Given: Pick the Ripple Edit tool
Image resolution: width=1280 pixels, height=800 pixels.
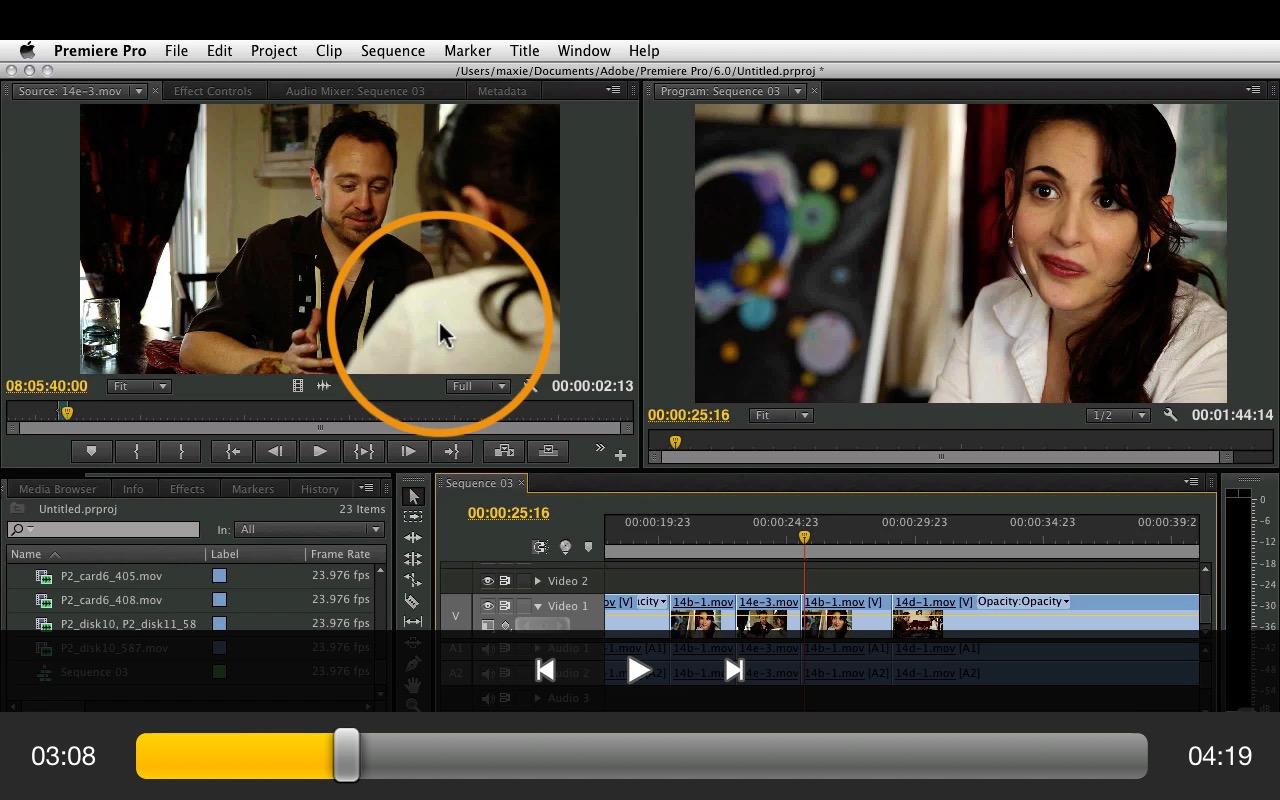Looking at the screenshot, I should click(x=413, y=538).
